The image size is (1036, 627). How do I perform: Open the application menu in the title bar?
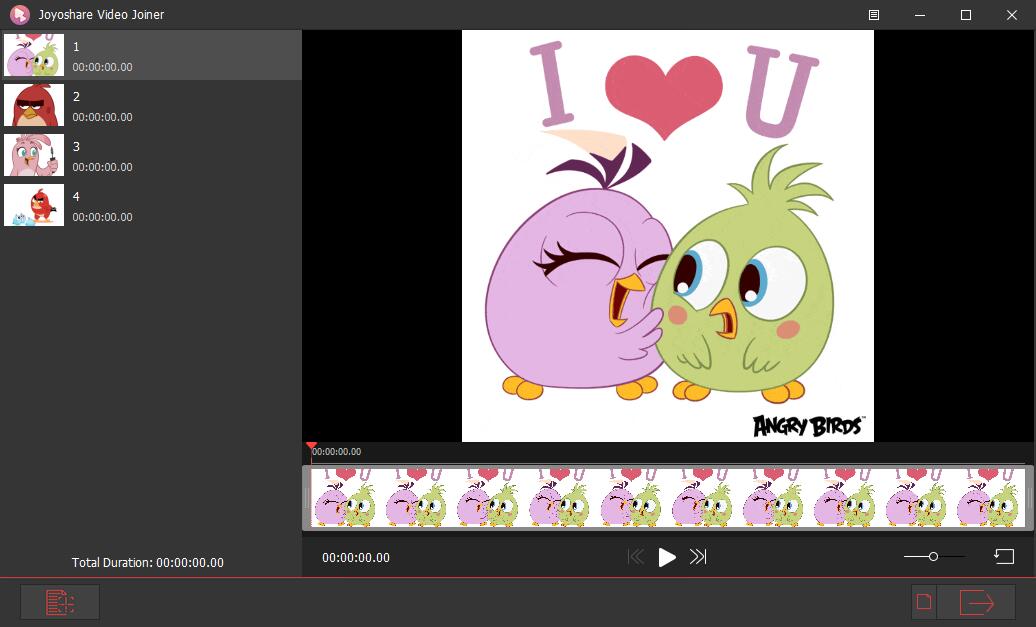pyautogui.click(x=872, y=15)
